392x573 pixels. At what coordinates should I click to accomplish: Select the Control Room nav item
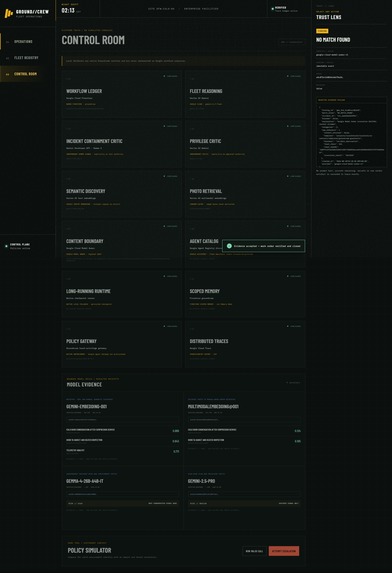click(x=28, y=74)
